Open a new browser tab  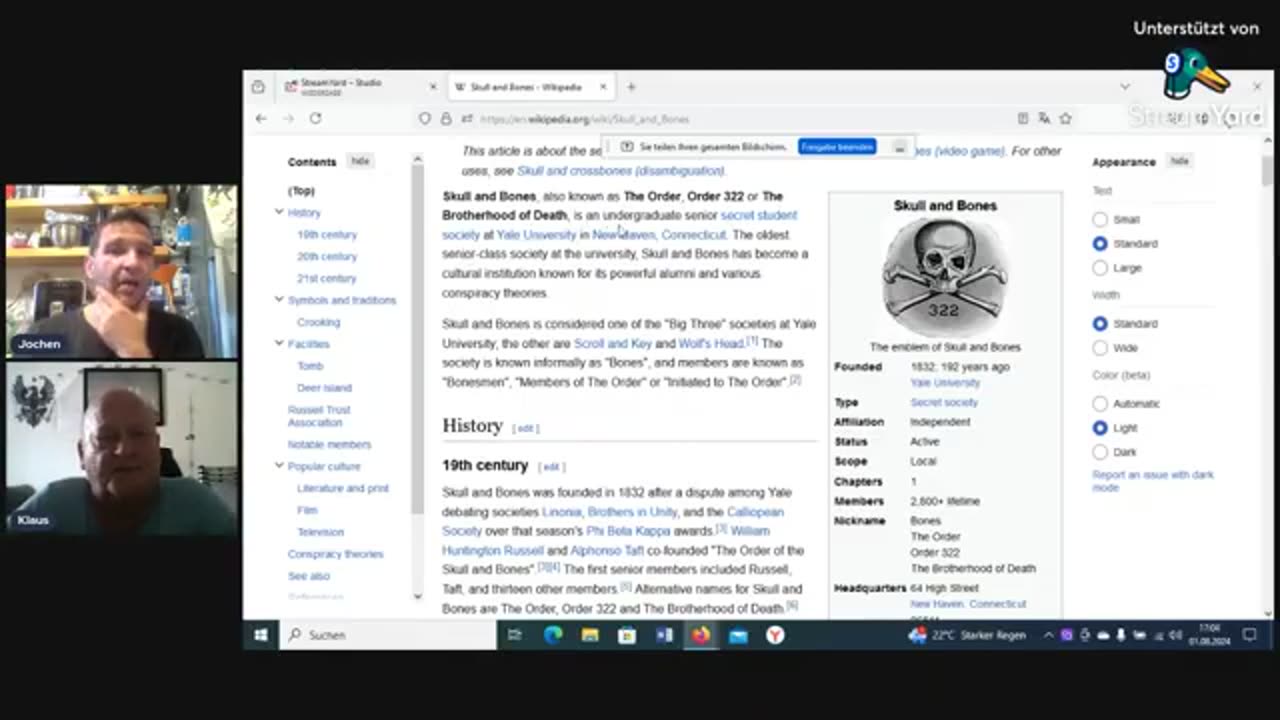click(x=631, y=87)
